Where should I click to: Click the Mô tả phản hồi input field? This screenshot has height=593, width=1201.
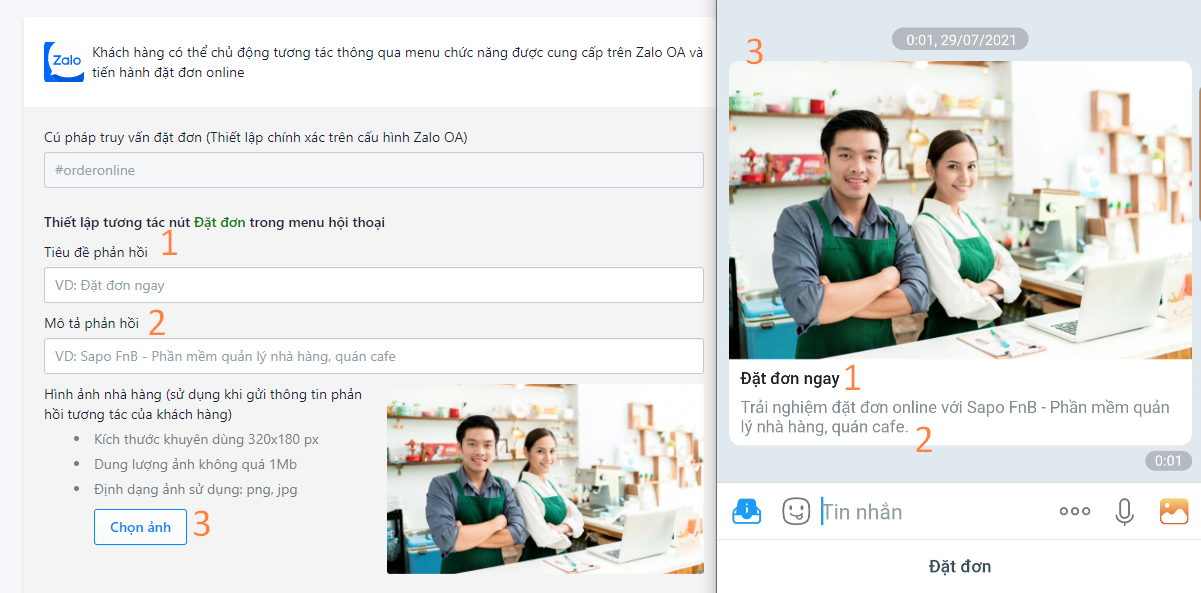click(373, 355)
